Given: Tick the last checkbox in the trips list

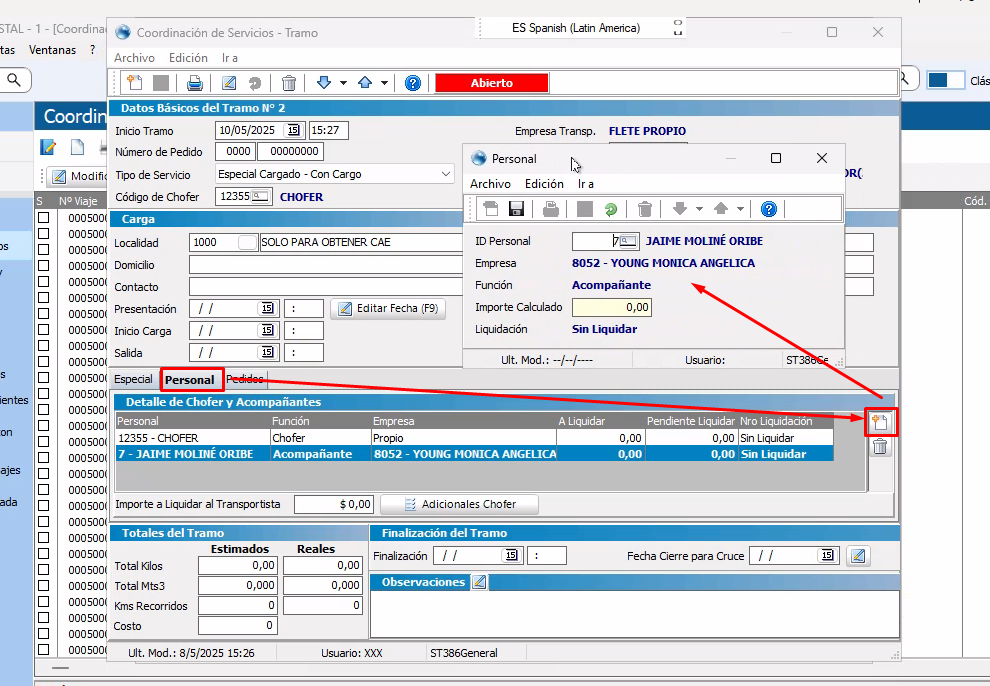Looking at the screenshot, I should point(44,649).
